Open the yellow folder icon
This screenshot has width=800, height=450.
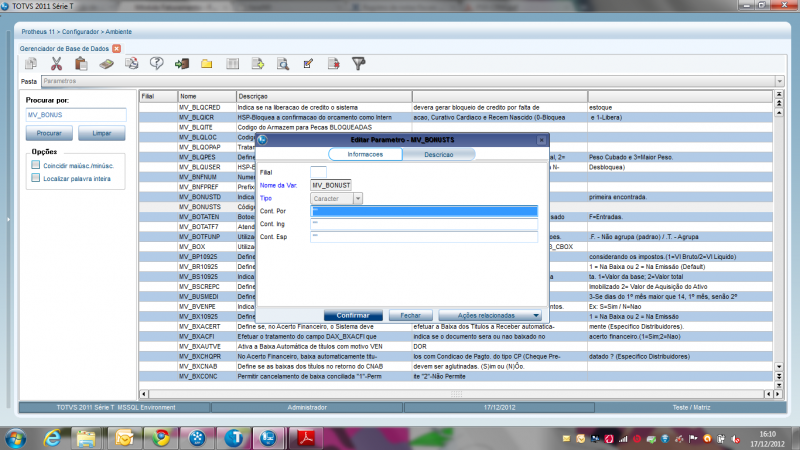pyautogui.click(x=207, y=64)
